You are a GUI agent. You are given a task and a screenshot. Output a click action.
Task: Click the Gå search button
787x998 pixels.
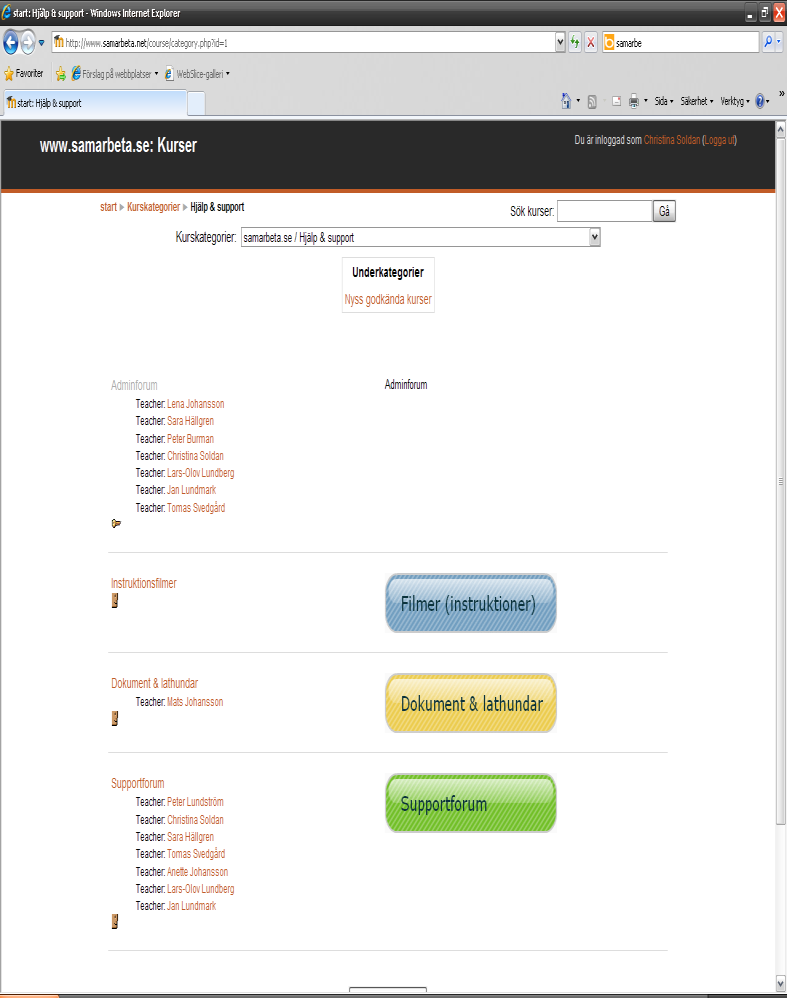[x=664, y=211]
